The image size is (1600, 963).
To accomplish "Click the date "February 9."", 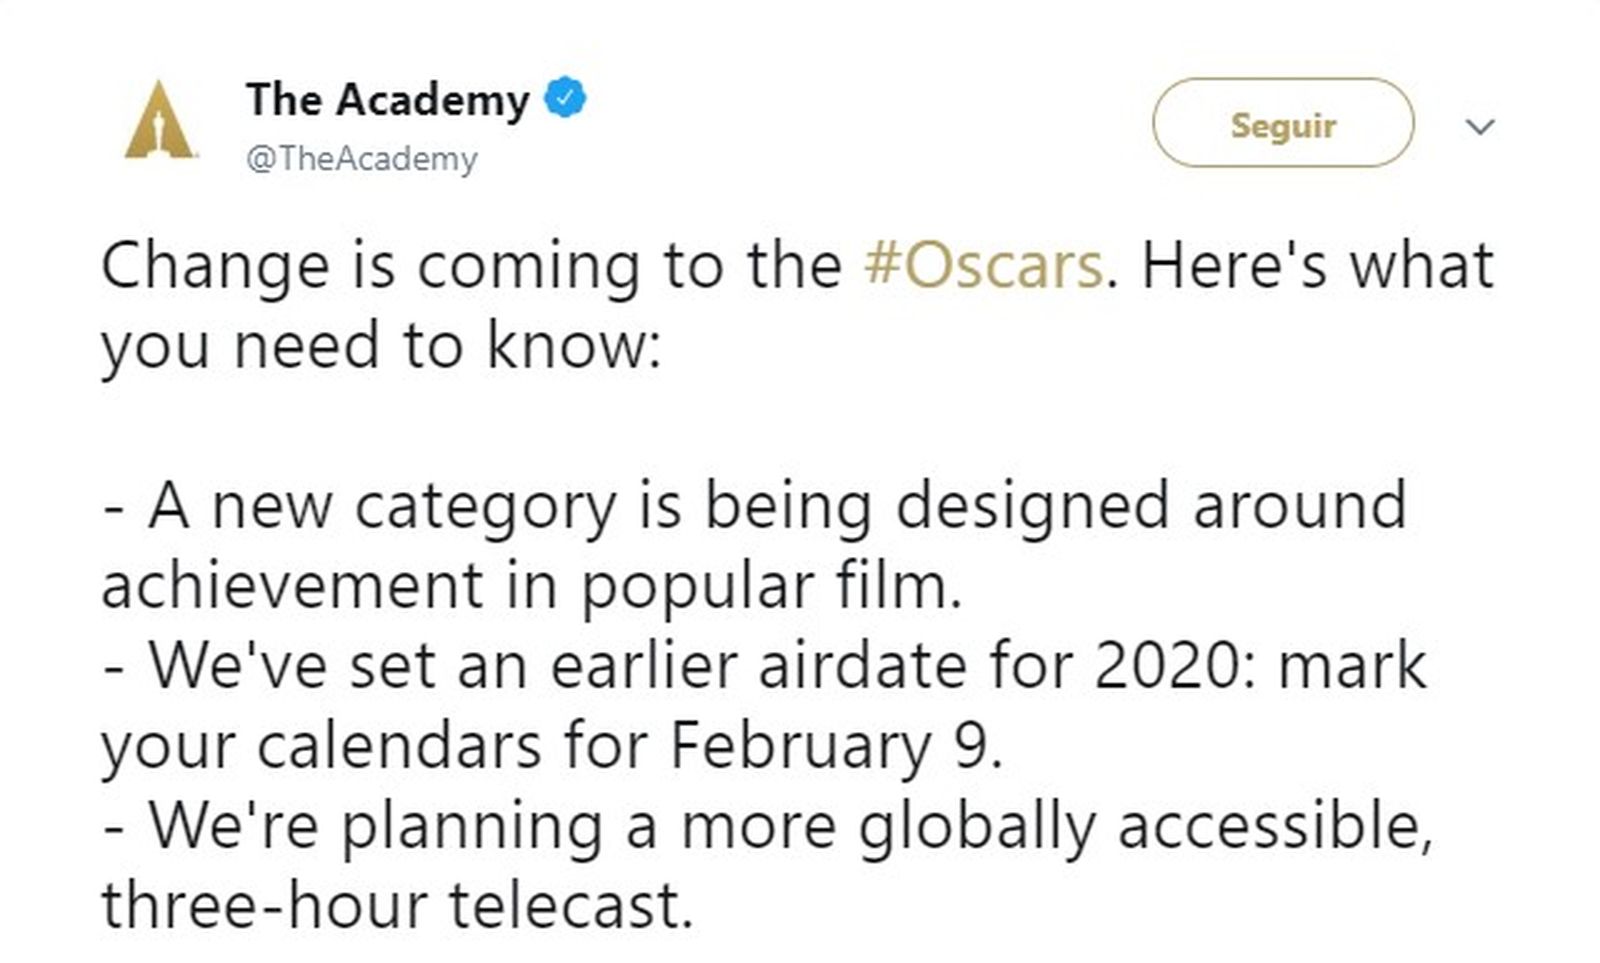I will (836, 746).
